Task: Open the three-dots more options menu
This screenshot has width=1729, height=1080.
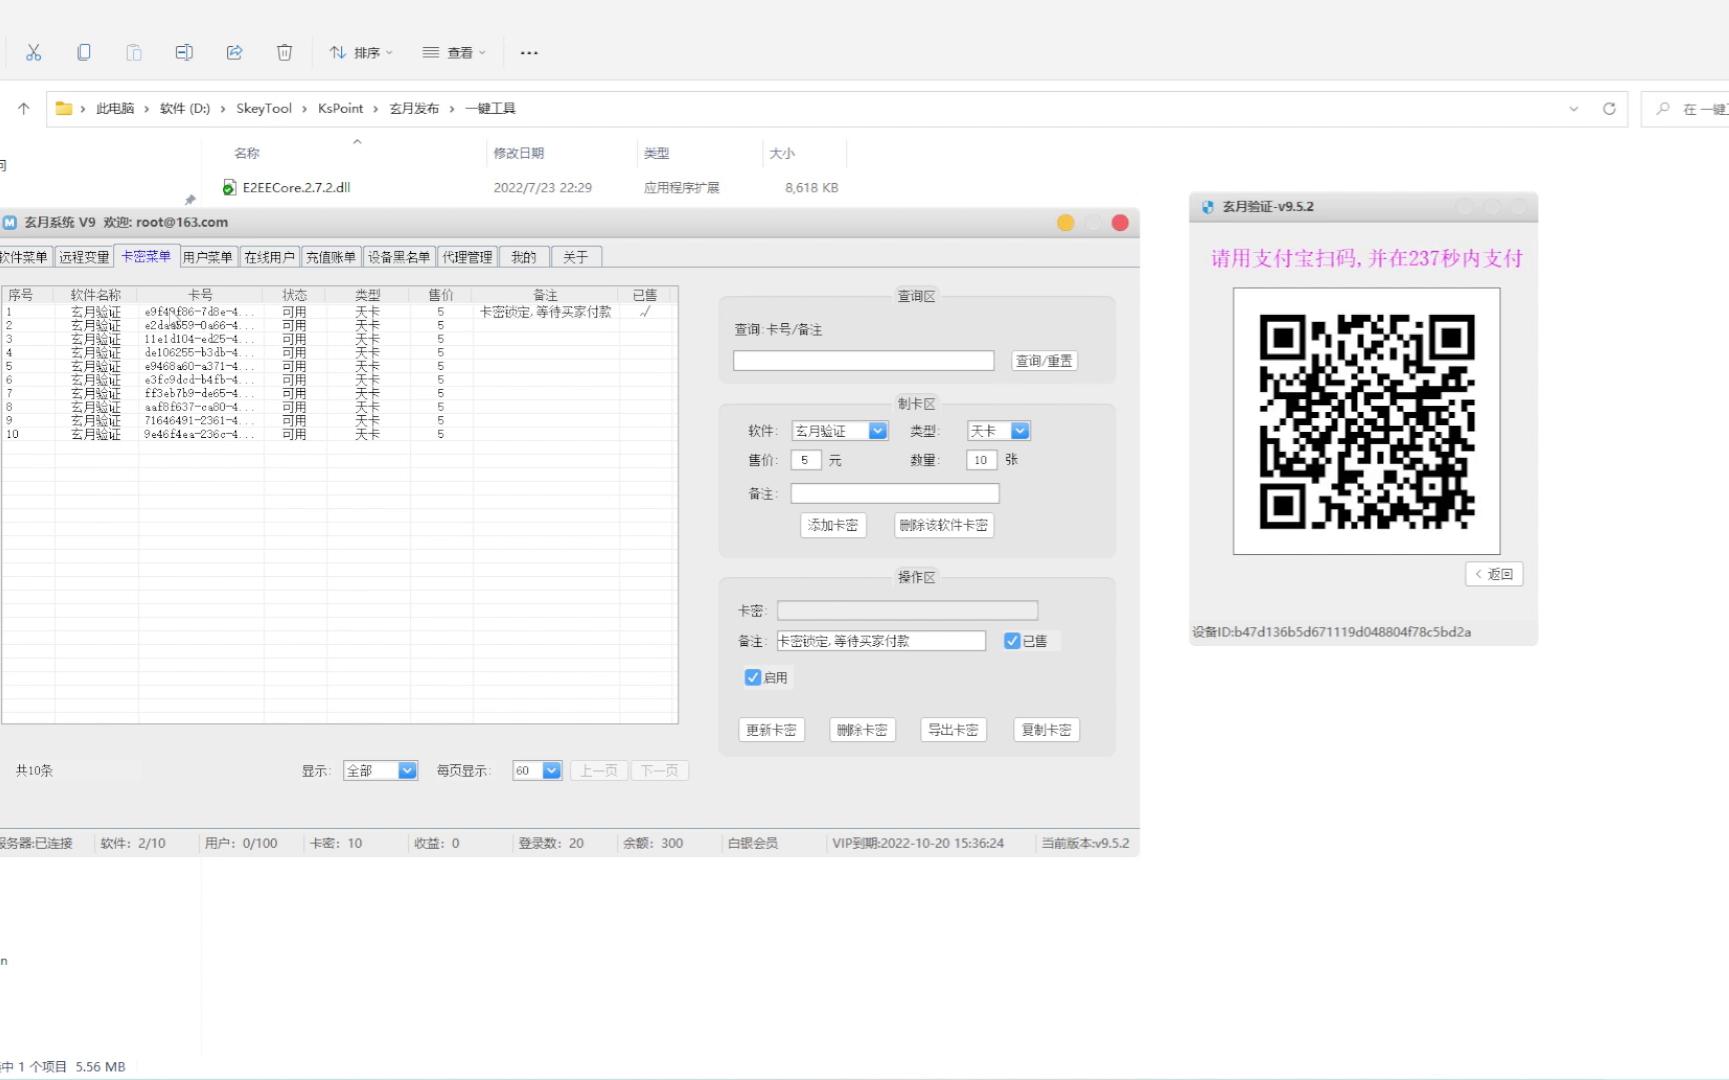Action: point(529,53)
